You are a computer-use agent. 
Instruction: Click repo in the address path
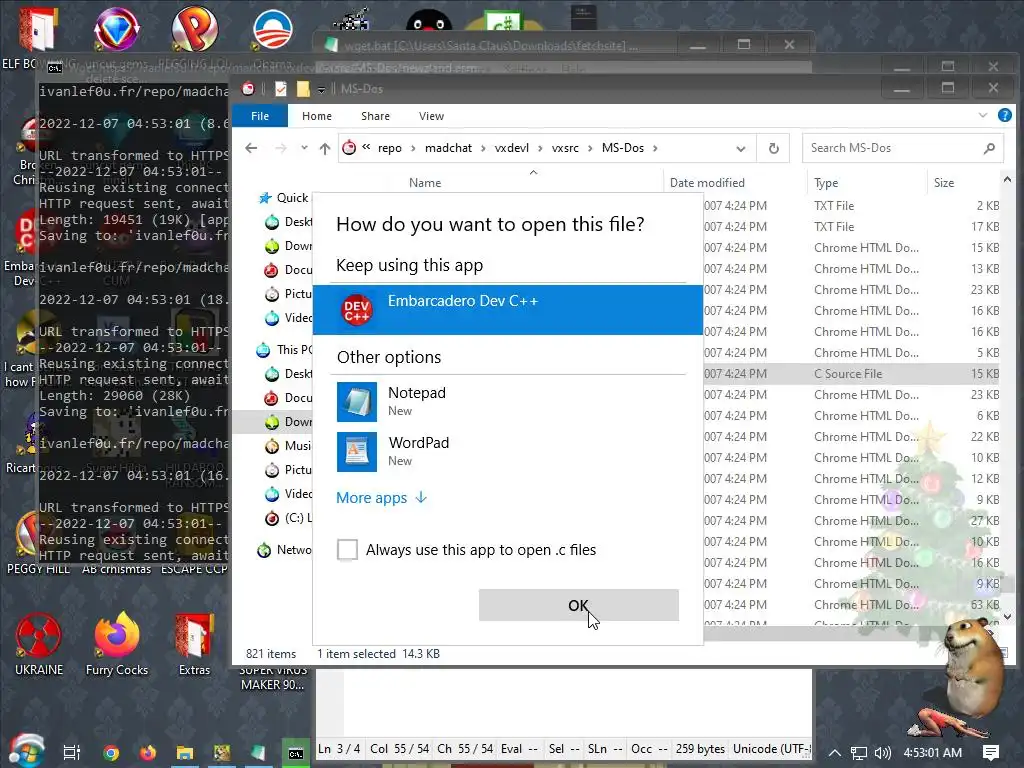click(x=390, y=148)
